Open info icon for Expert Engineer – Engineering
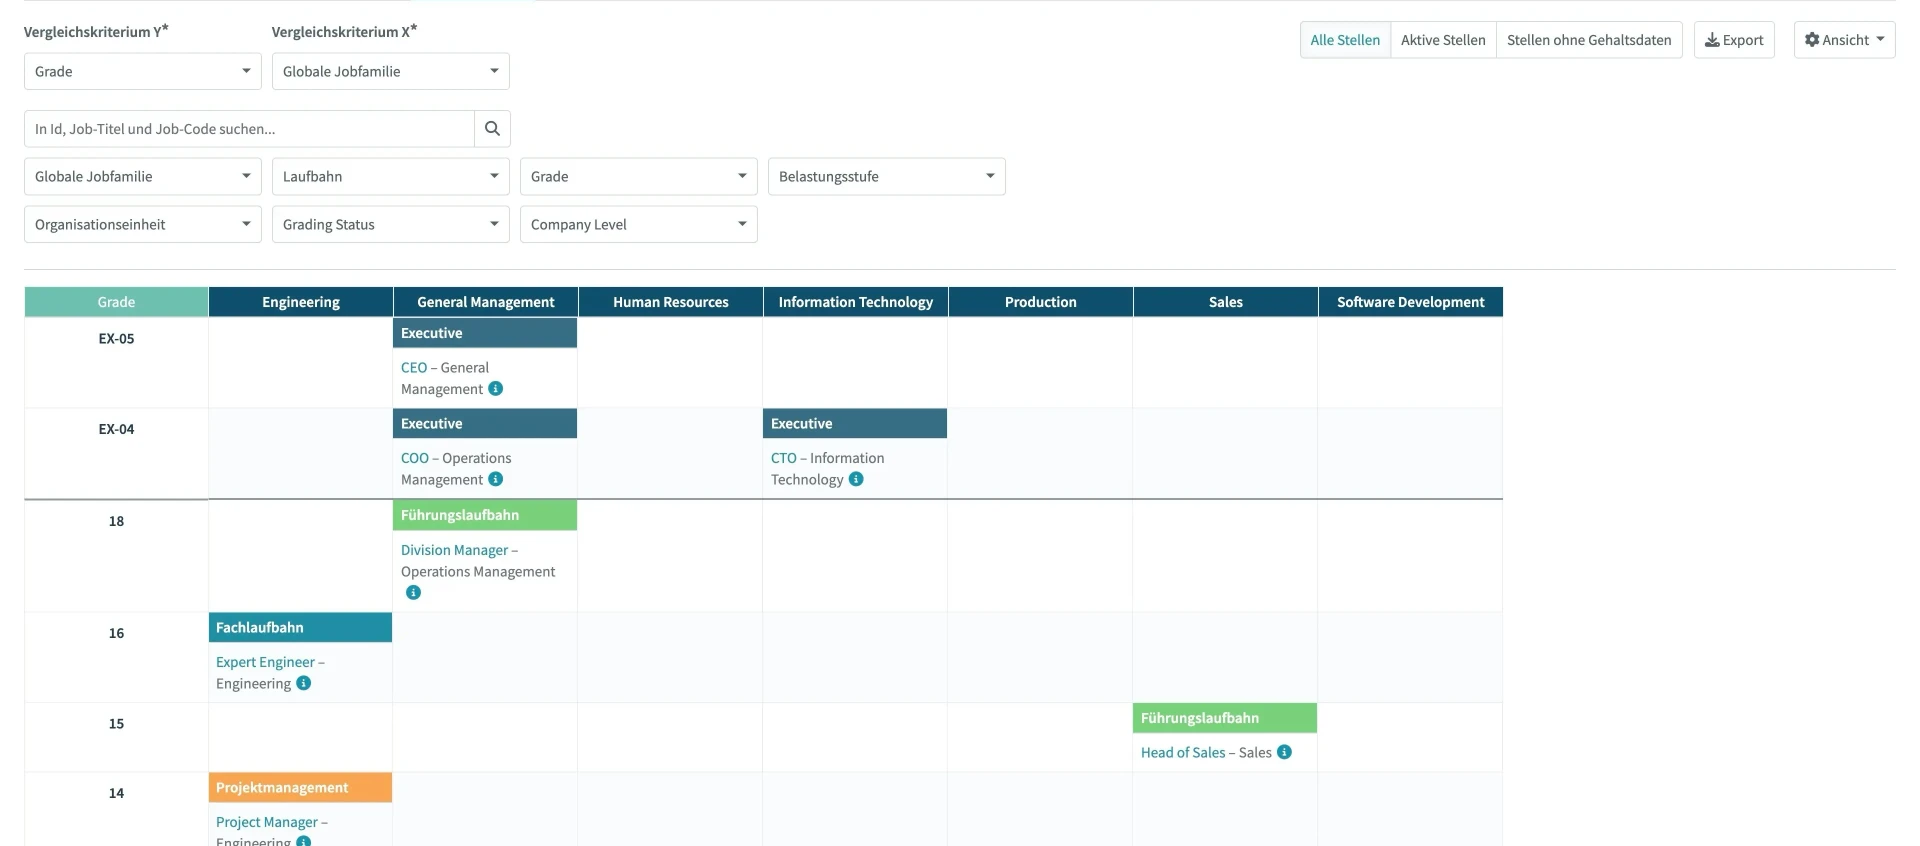1920x846 pixels. pyautogui.click(x=304, y=684)
